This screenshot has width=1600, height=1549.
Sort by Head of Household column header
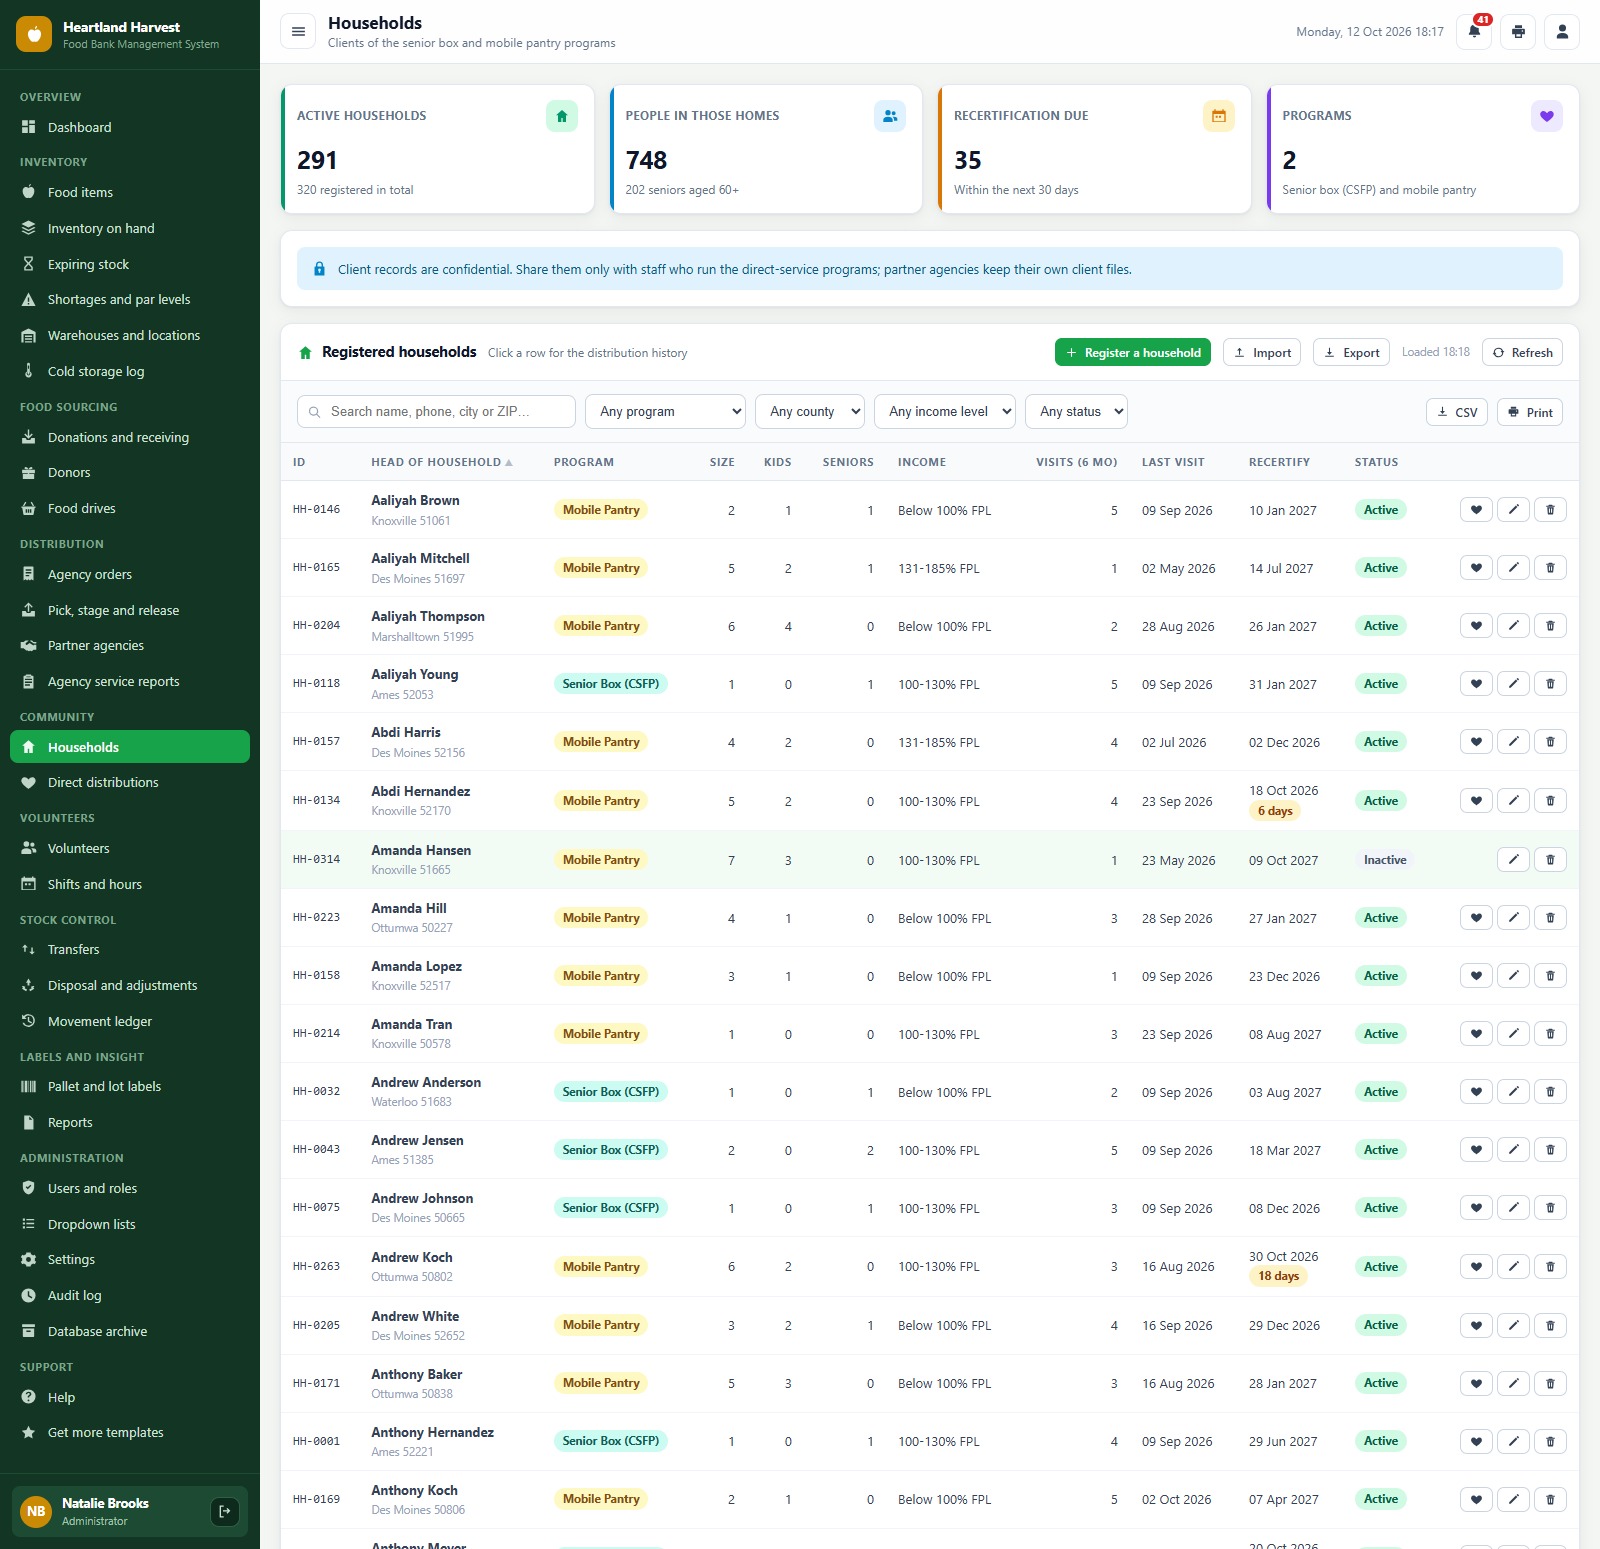441,462
